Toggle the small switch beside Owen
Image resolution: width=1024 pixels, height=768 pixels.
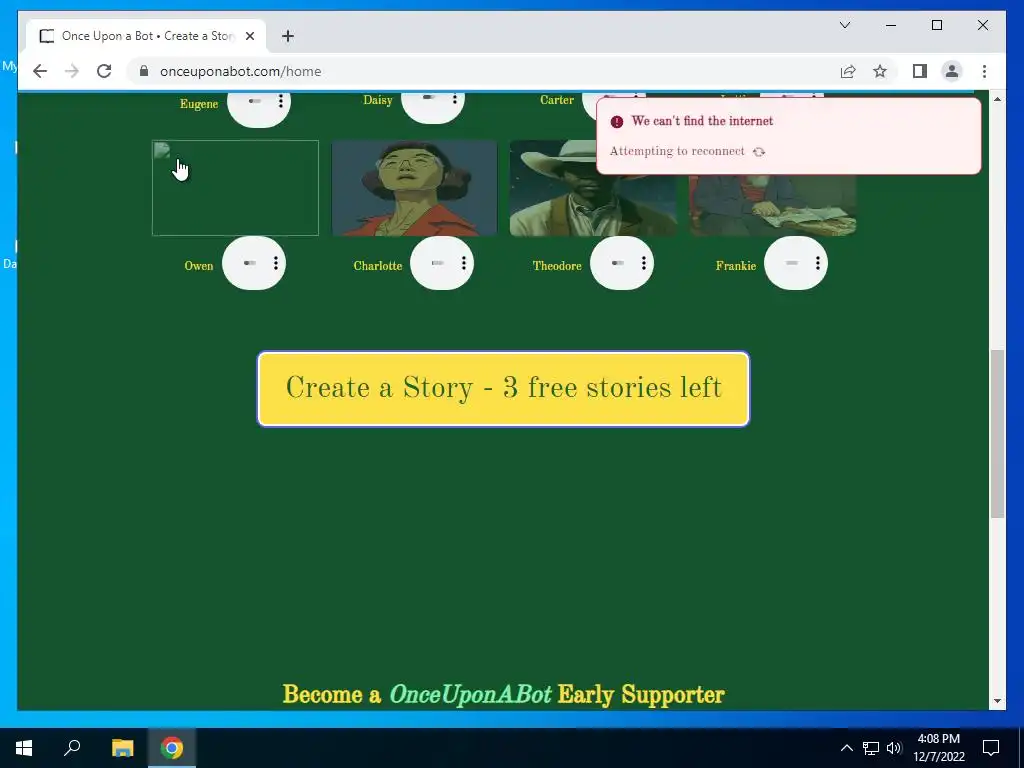click(249, 263)
